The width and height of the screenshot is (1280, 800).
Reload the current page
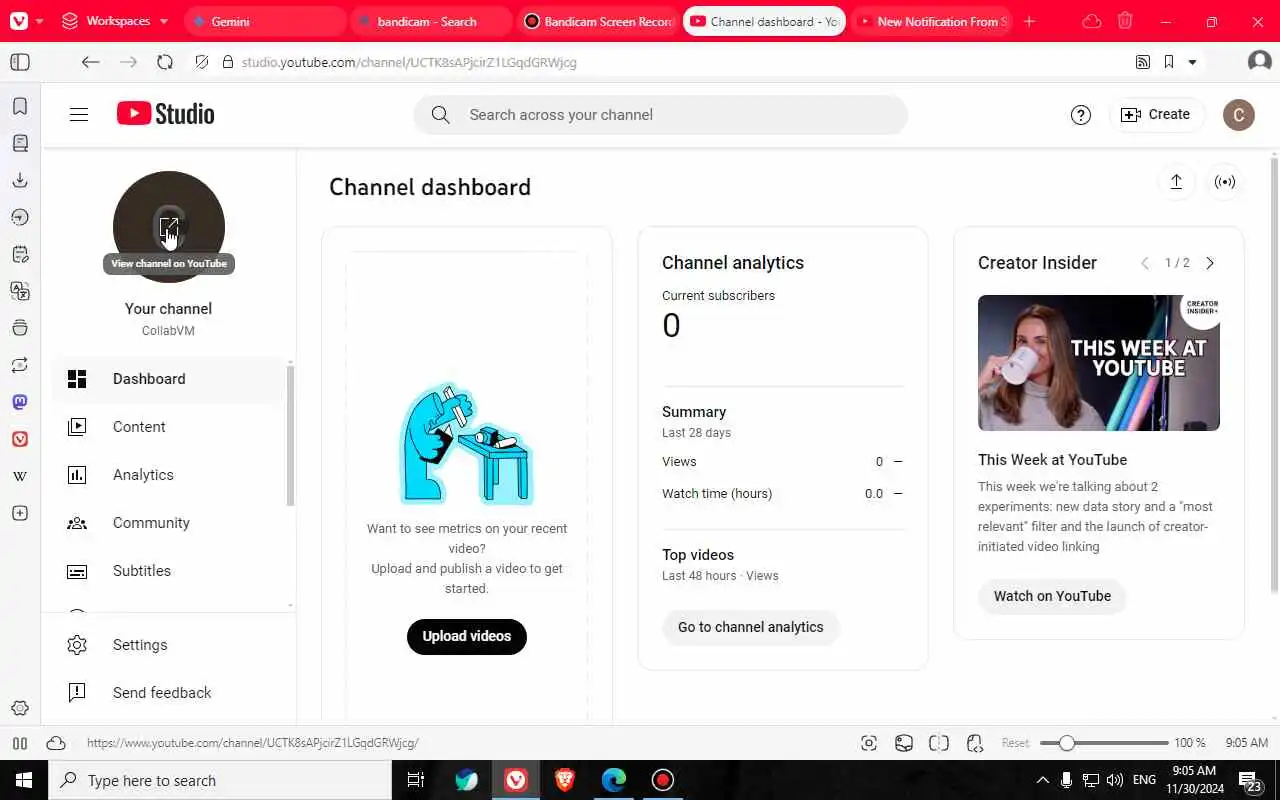point(165,62)
